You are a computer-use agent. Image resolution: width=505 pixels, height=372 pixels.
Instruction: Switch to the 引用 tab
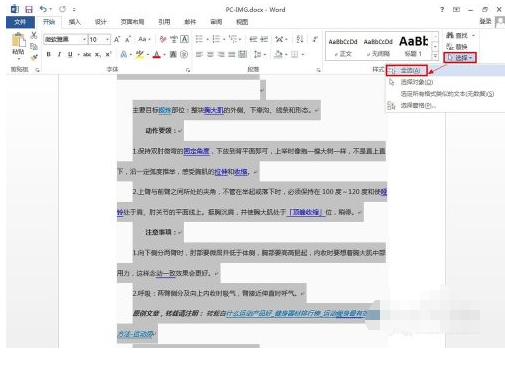(x=164, y=22)
